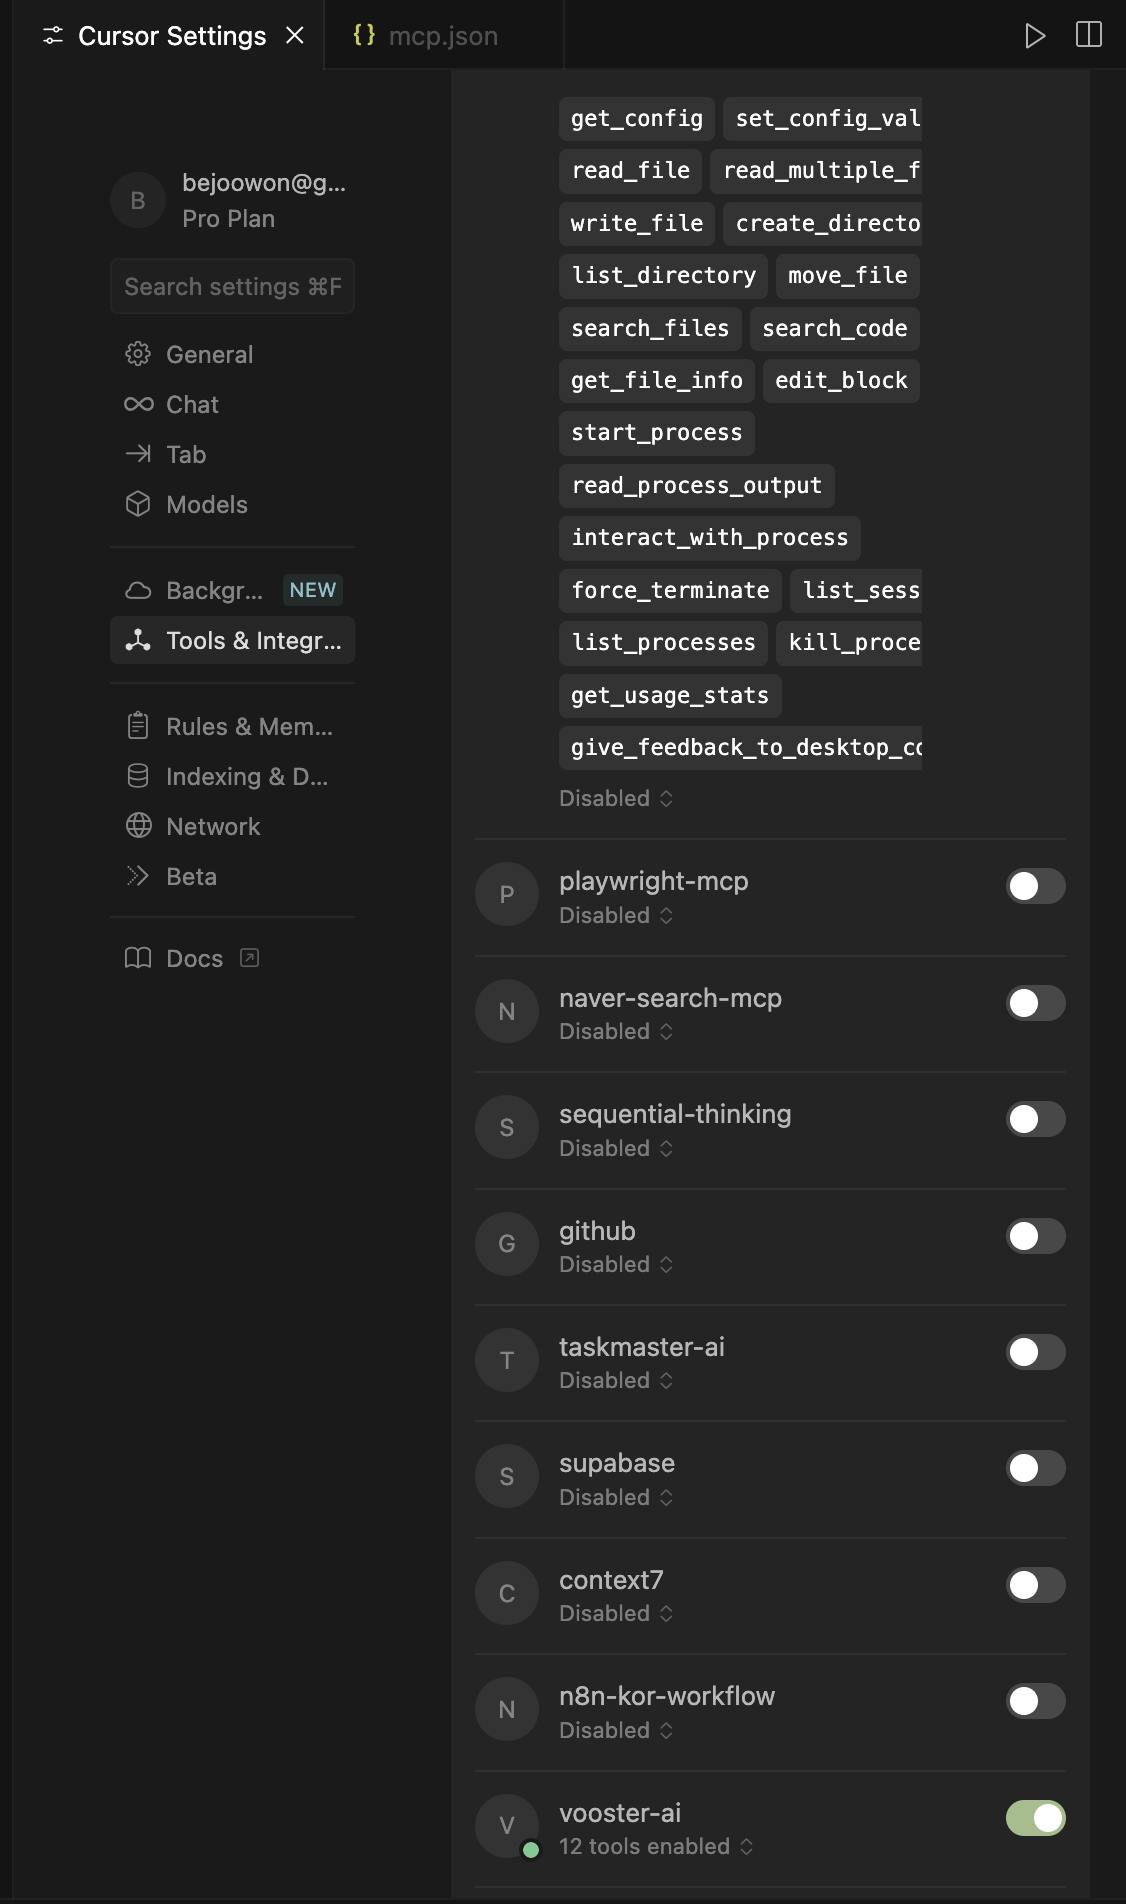Switch to the mcp.json tab
Screen dimensions: 1126x1904
click(426, 36)
